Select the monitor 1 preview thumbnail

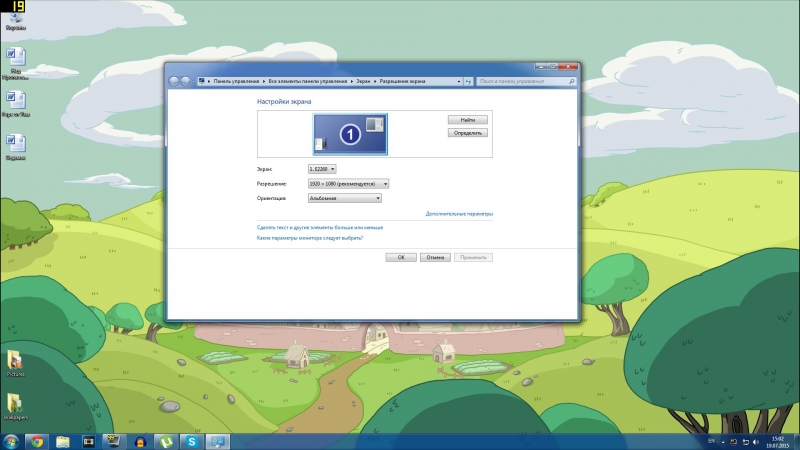(350, 134)
